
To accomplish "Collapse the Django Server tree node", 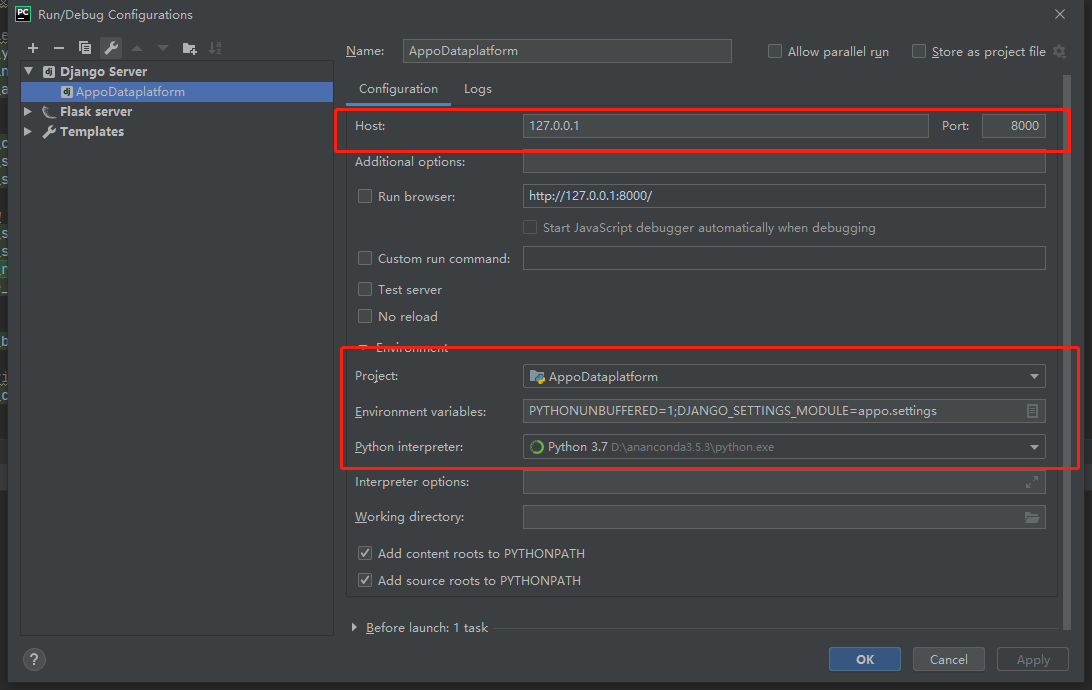I will coord(29,71).
